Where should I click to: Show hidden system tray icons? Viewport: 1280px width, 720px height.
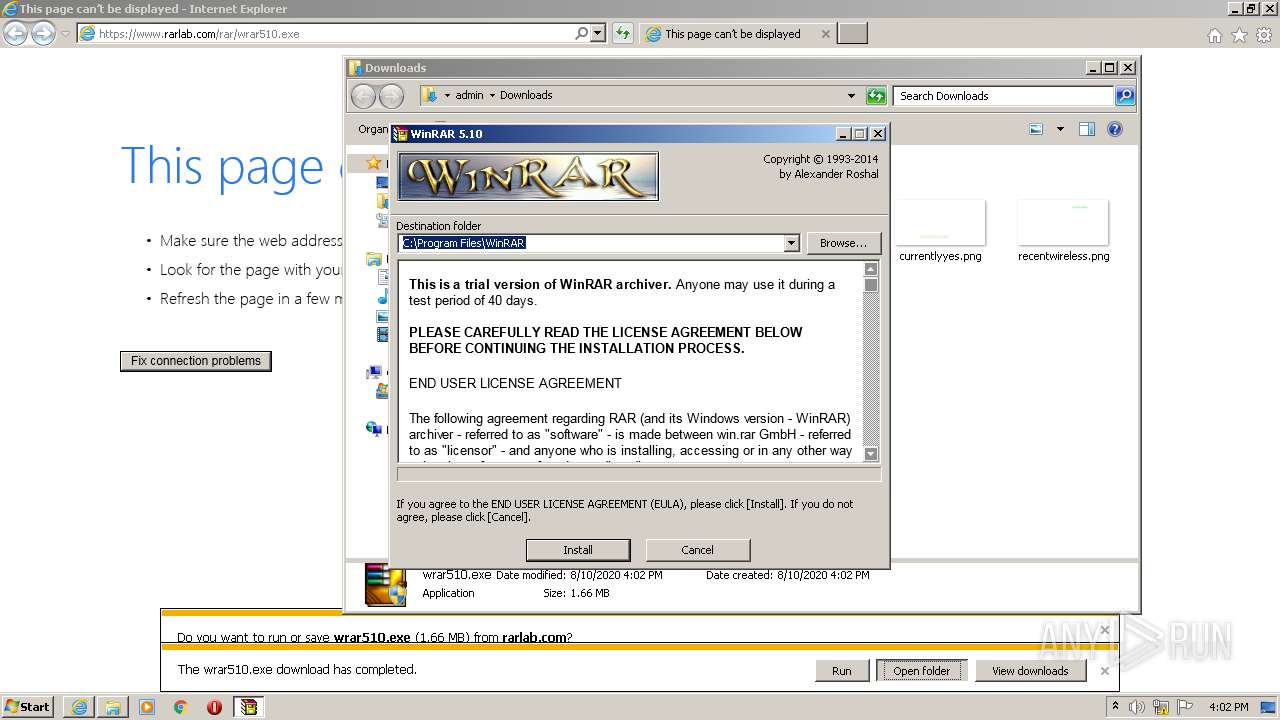pos(1115,706)
